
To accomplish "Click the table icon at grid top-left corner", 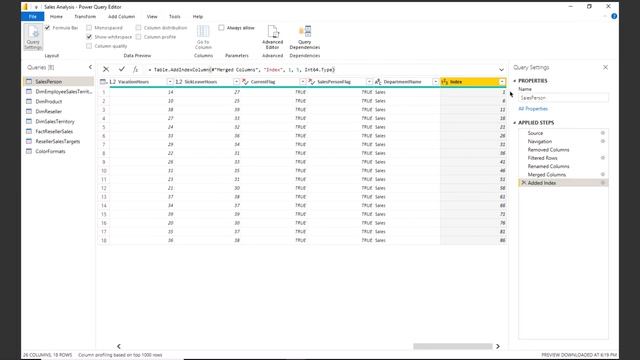I will pos(104,82).
